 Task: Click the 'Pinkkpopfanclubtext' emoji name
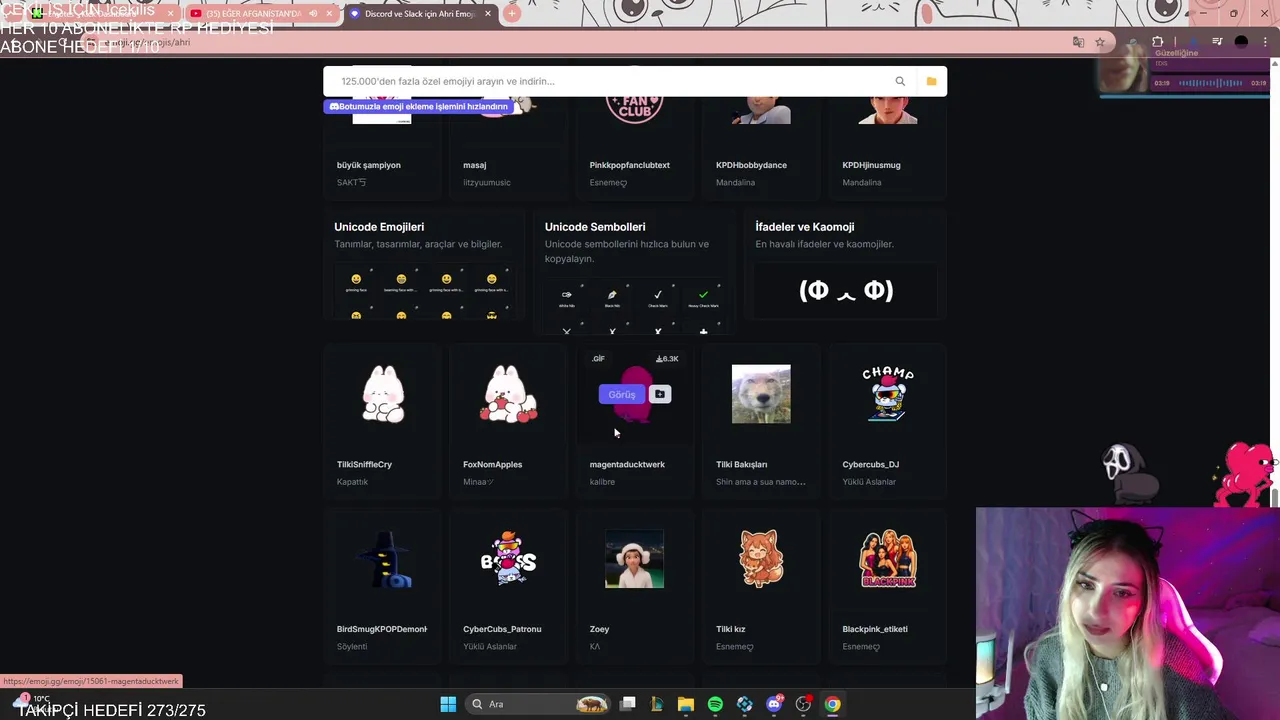click(630, 165)
